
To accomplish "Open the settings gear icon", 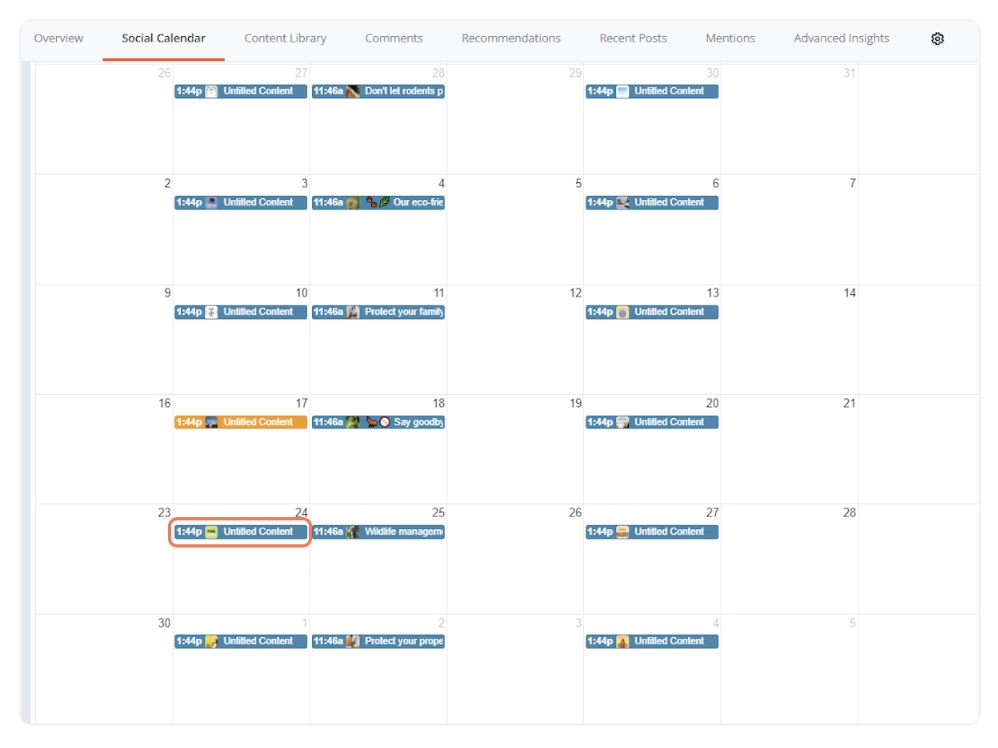I will (x=937, y=39).
